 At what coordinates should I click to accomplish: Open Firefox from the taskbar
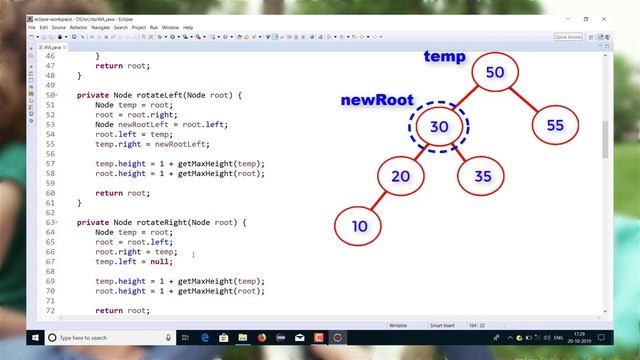click(x=262, y=338)
